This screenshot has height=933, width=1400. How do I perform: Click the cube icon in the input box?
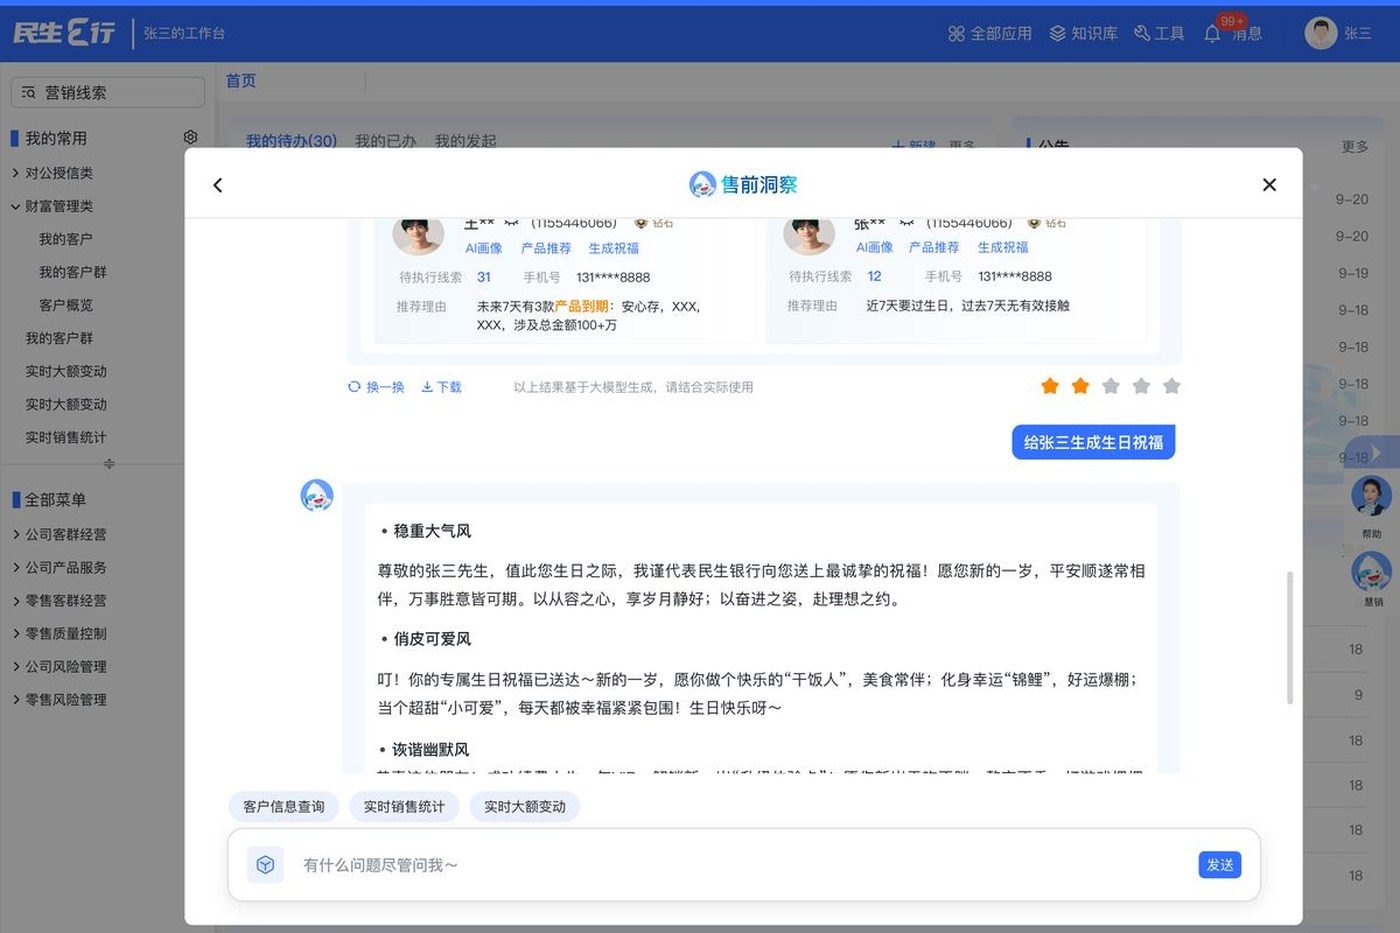265,865
